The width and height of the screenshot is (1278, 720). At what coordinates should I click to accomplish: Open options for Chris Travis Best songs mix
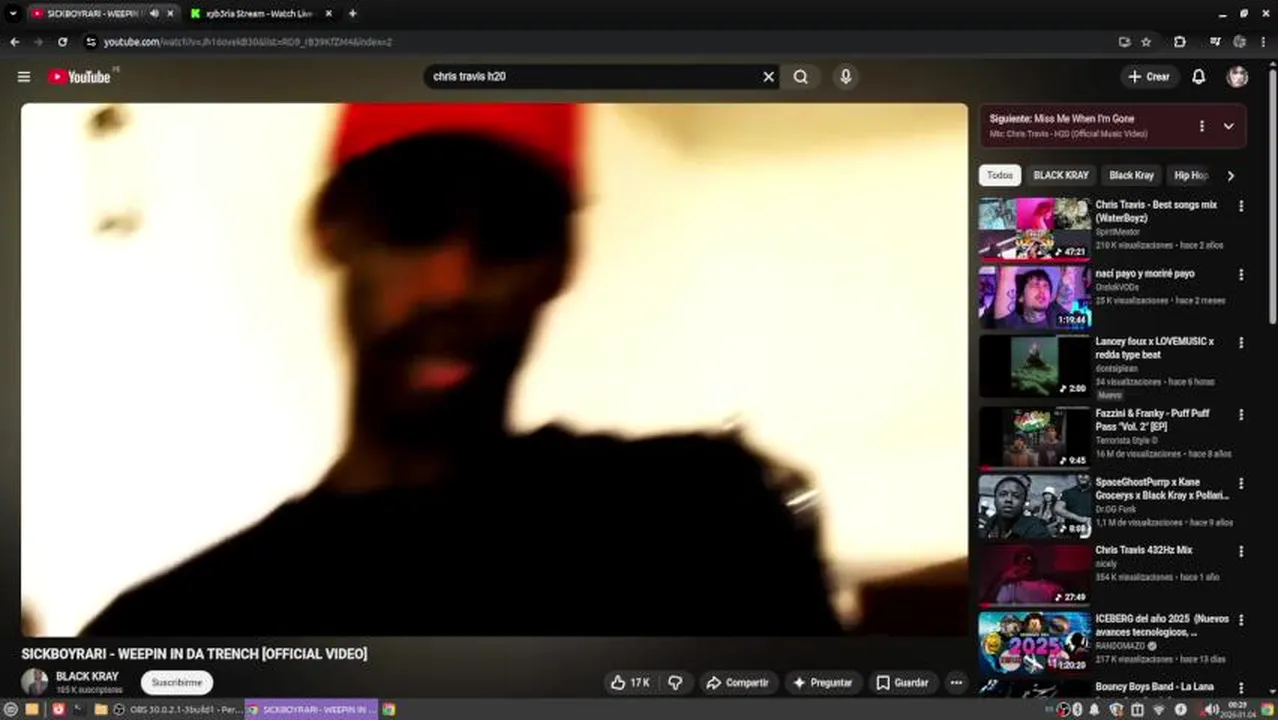coord(1241,206)
